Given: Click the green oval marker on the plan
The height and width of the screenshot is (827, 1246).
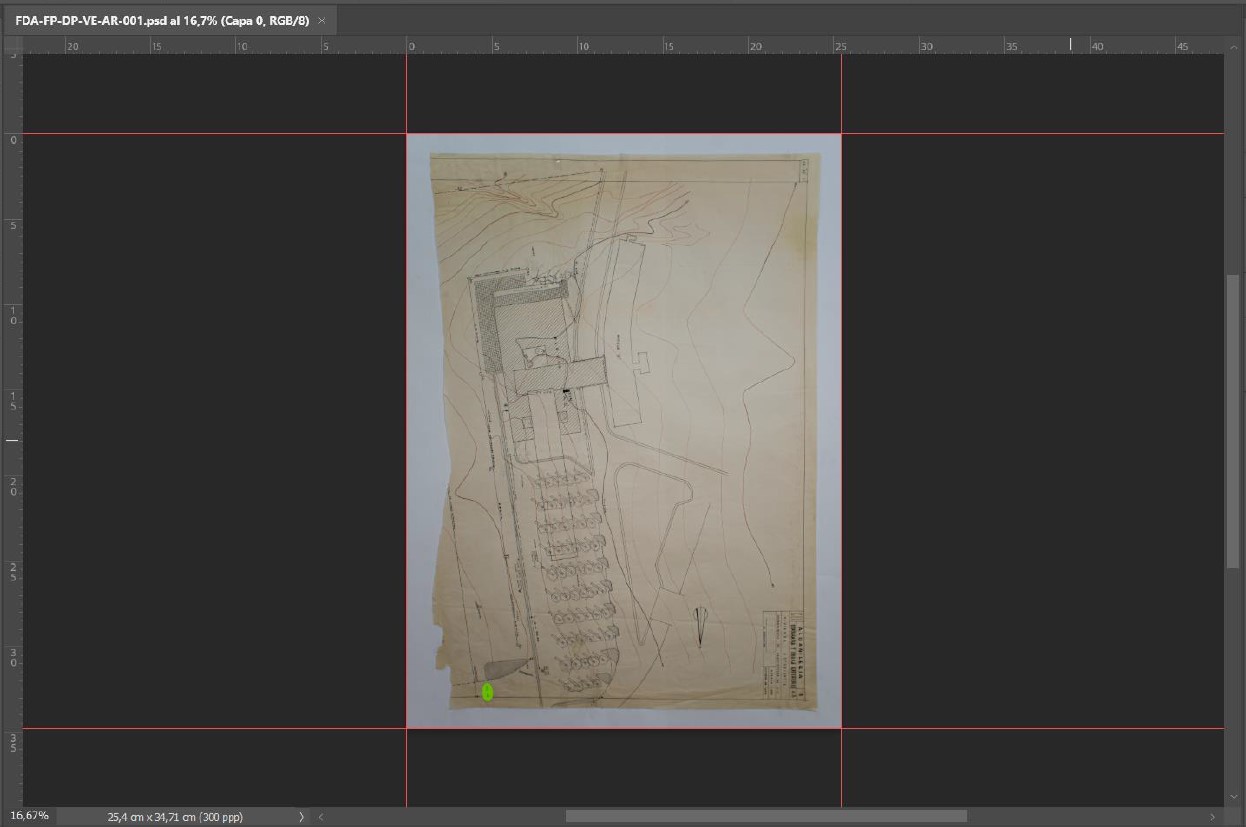Looking at the screenshot, I should click(488, 691).
